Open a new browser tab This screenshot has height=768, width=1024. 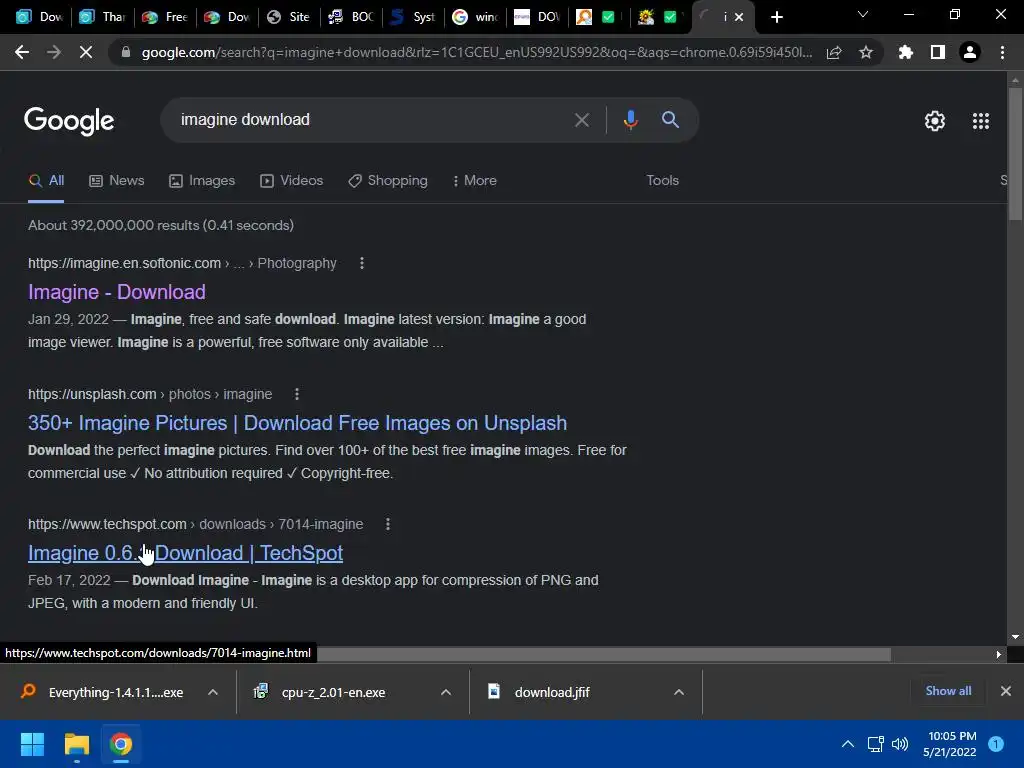point(776,17)
